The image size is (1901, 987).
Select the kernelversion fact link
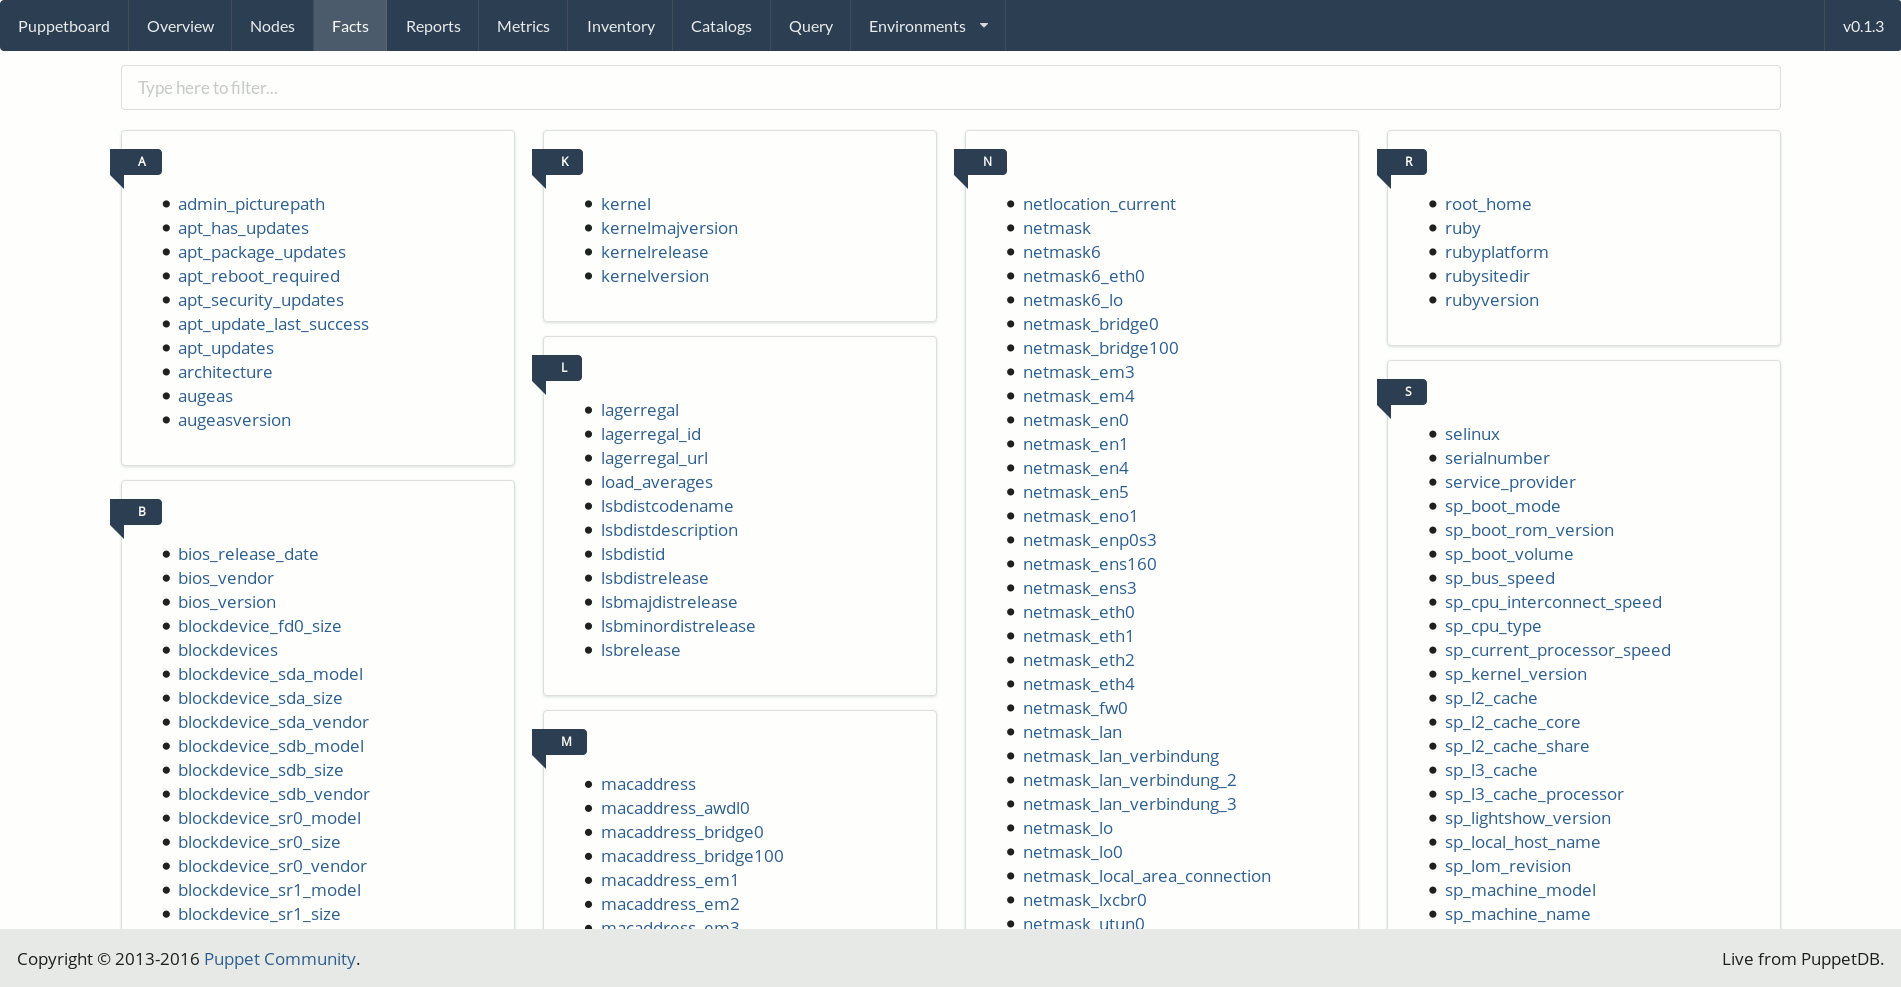point(654,276)
